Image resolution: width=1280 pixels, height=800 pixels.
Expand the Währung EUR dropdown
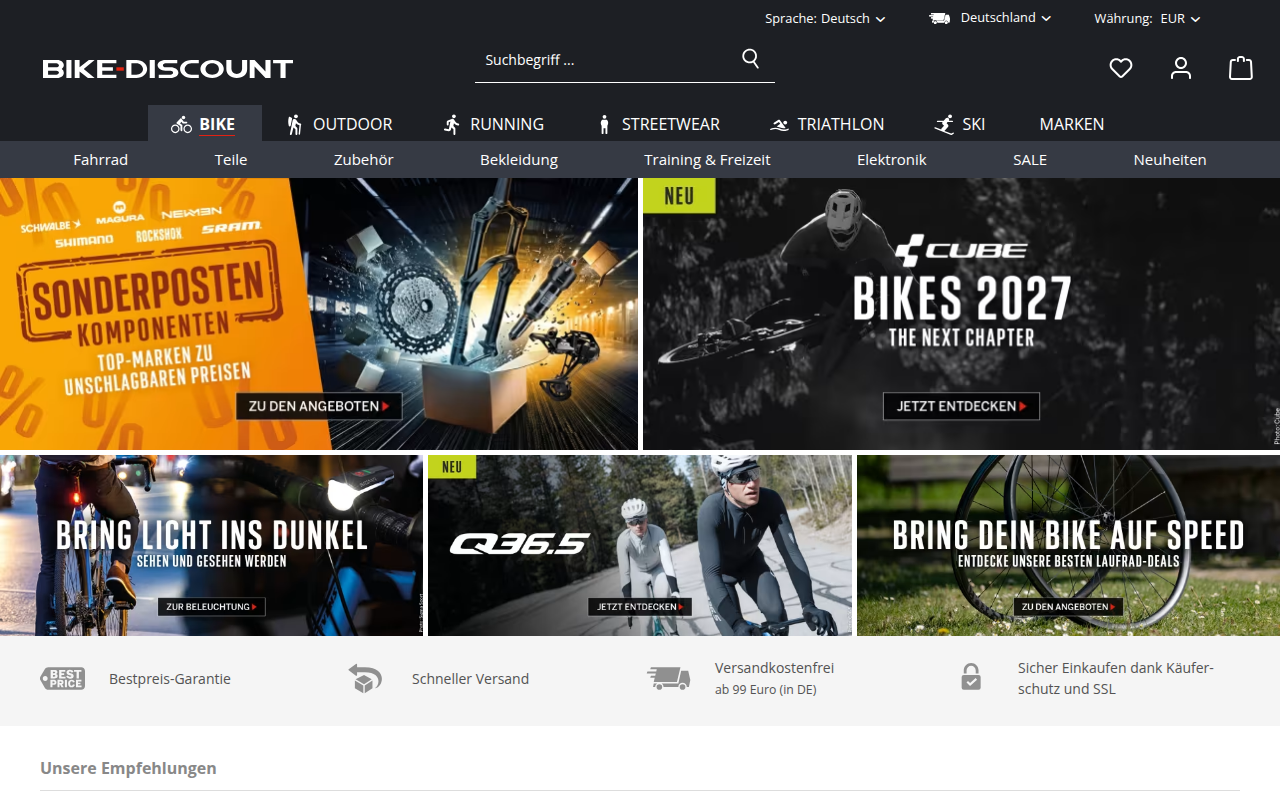[1147, 18]
